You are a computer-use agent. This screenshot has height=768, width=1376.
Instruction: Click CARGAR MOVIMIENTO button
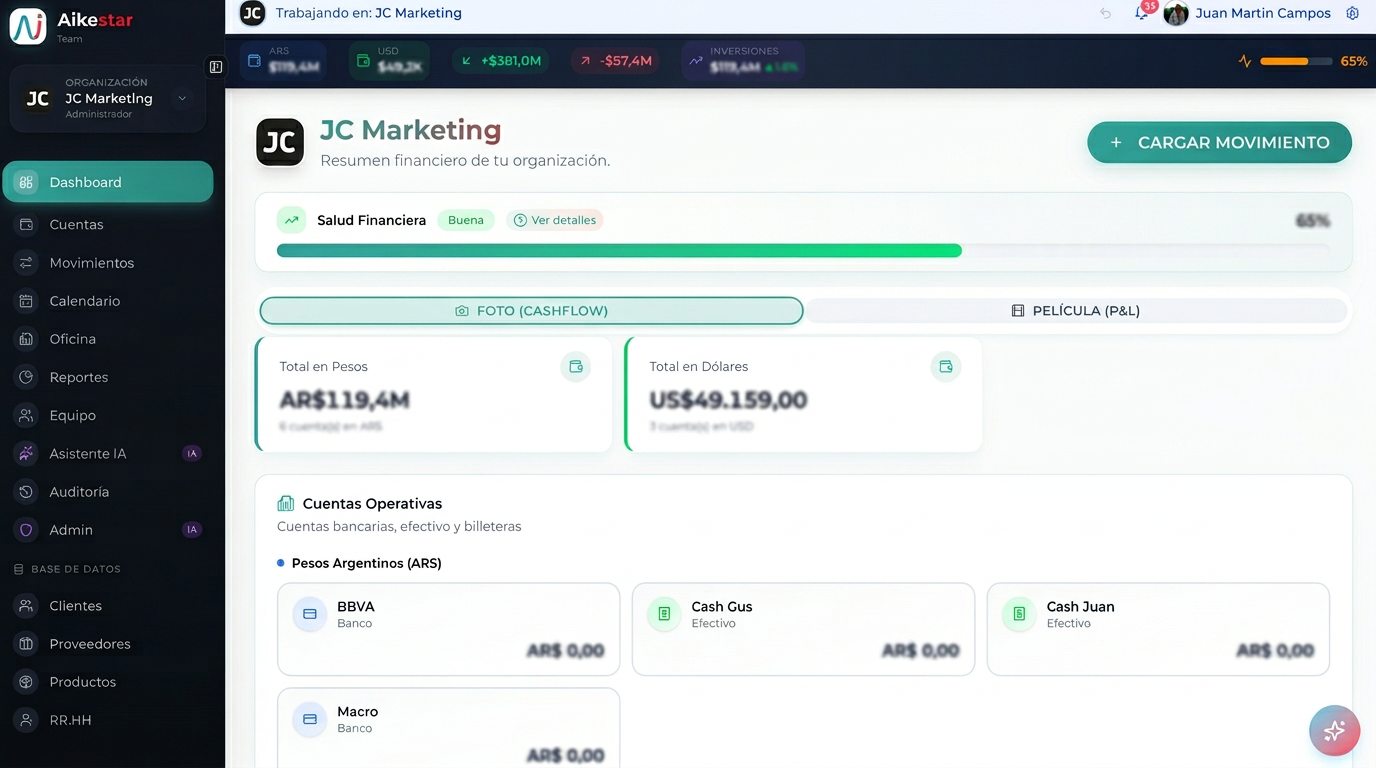[x=1219, y=143]
